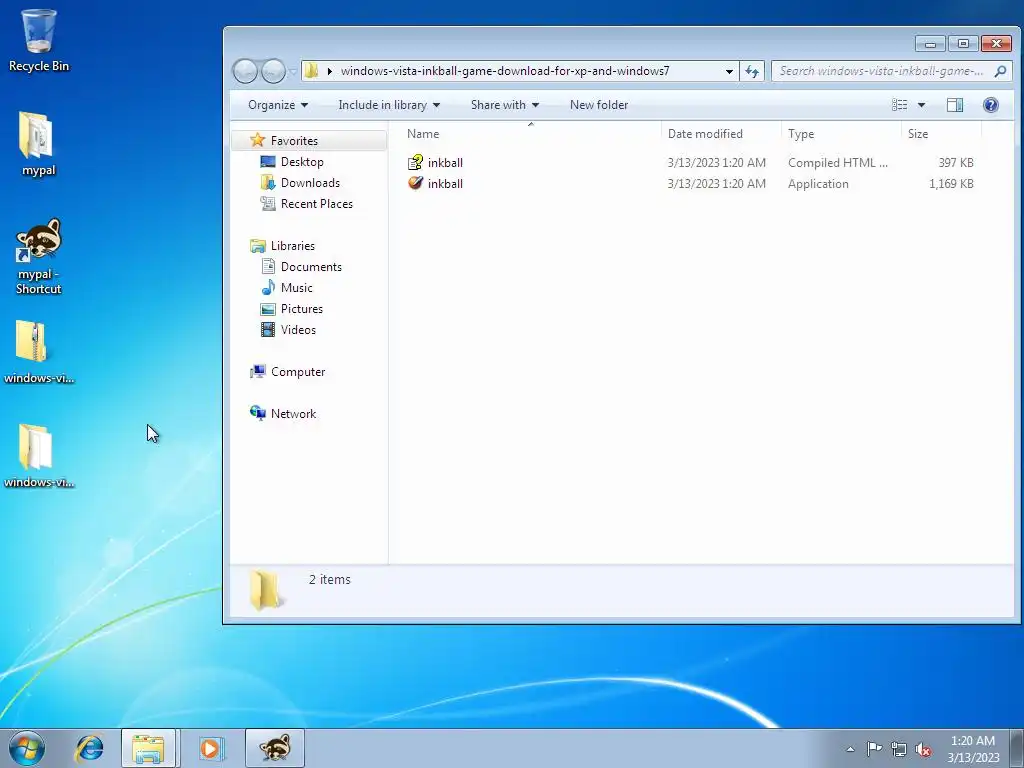Refresh the folder view
This screenshot has height=768, width=1024.
point(752,71)
